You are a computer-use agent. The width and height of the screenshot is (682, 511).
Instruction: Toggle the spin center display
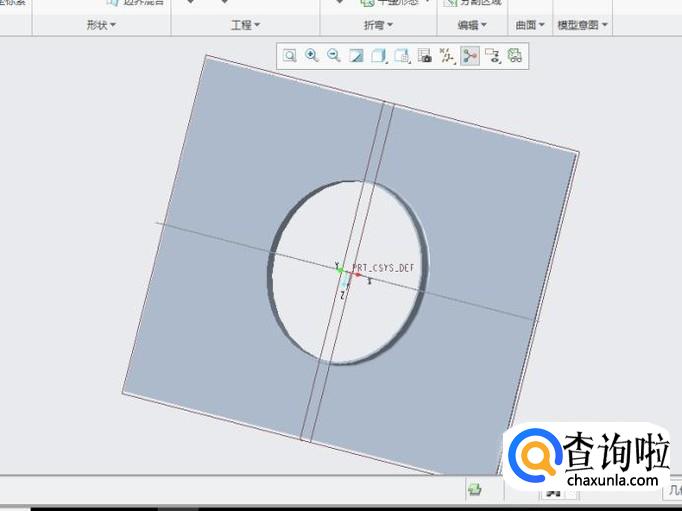(470, 56)
